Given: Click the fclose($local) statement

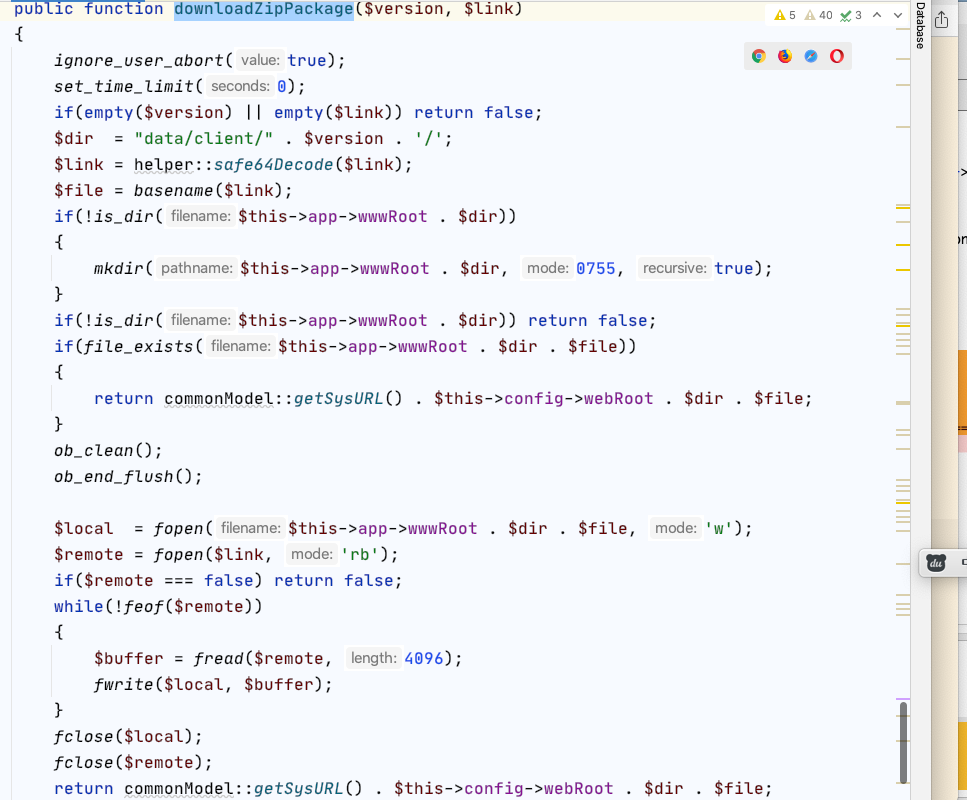Looking at the screenshot, I should (128, 736).
